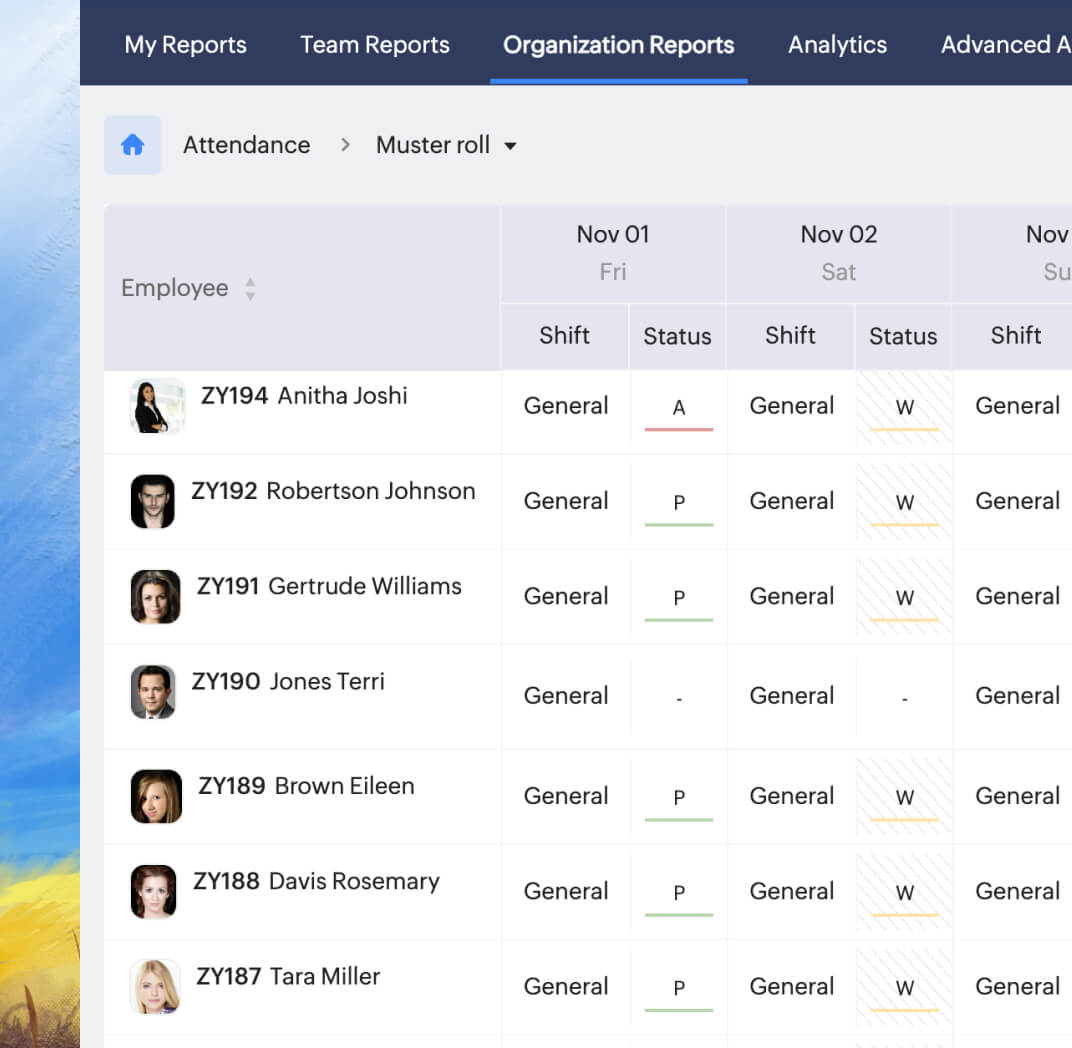1072x1048 pixels.
Task: Click Davis Rosemary's avatar
Action: (x=154, y=891)
